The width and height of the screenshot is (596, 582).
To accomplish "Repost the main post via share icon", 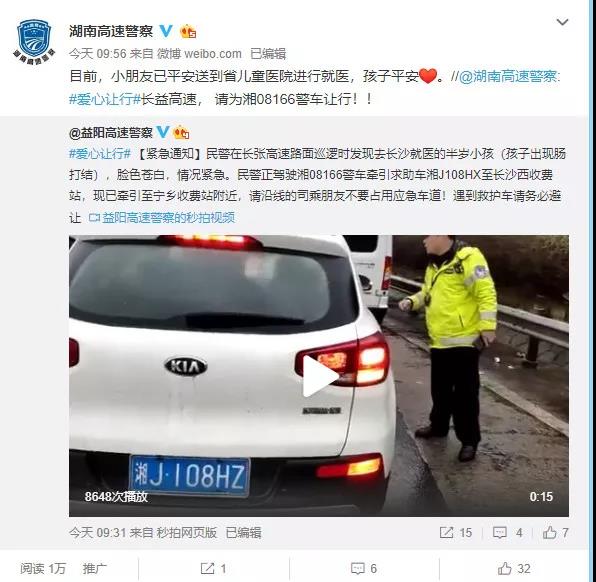I will click(213, 568).
